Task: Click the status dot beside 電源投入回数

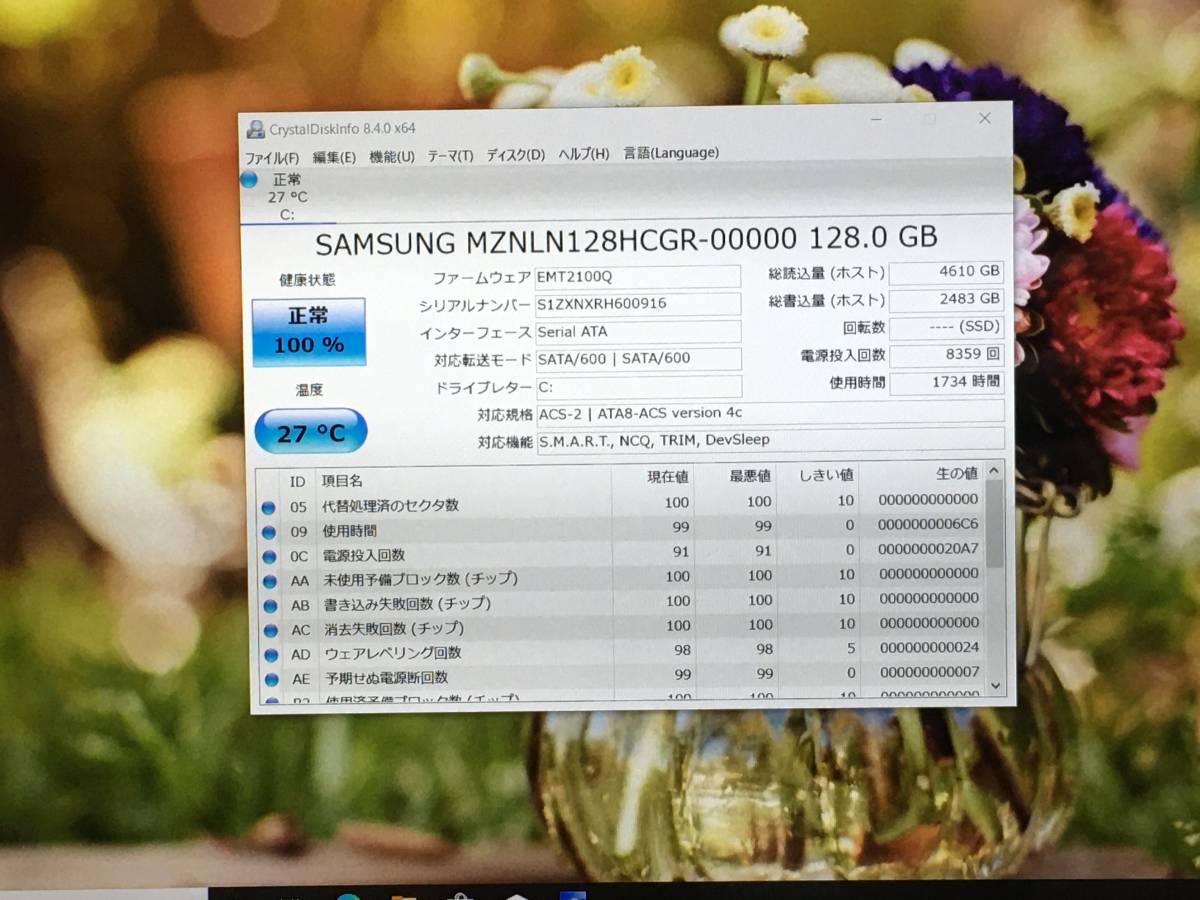Action: [x=269, y=555]
